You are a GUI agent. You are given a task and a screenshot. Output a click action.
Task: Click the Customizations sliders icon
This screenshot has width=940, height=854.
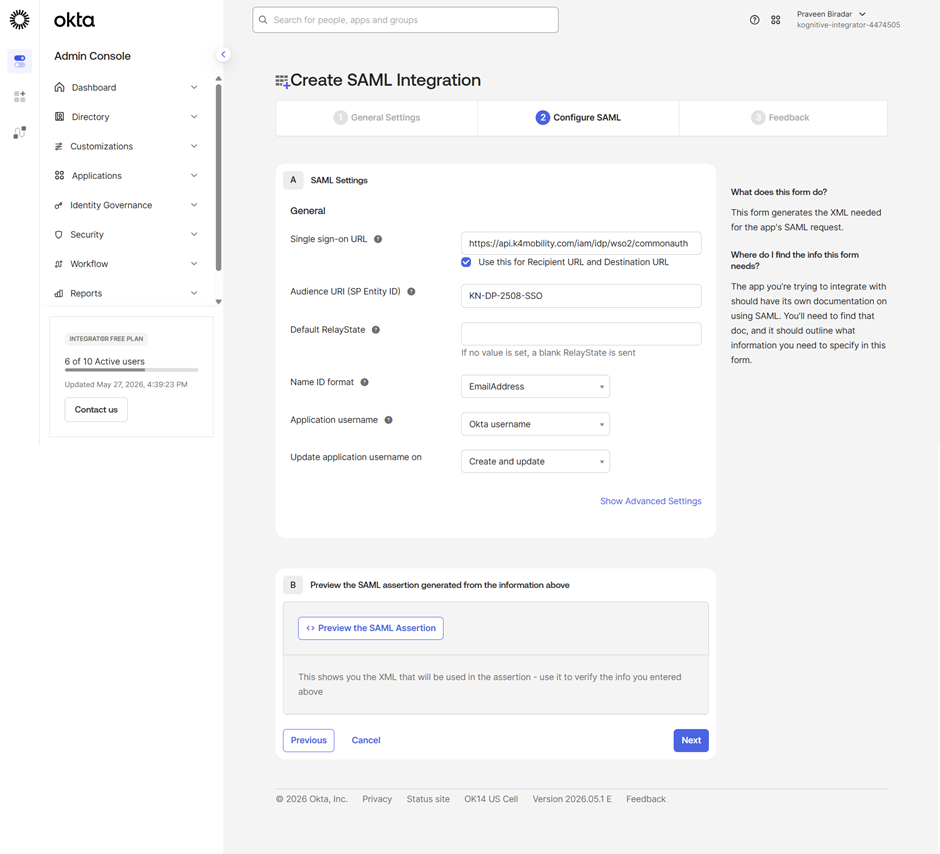click(x=59, y=146)
